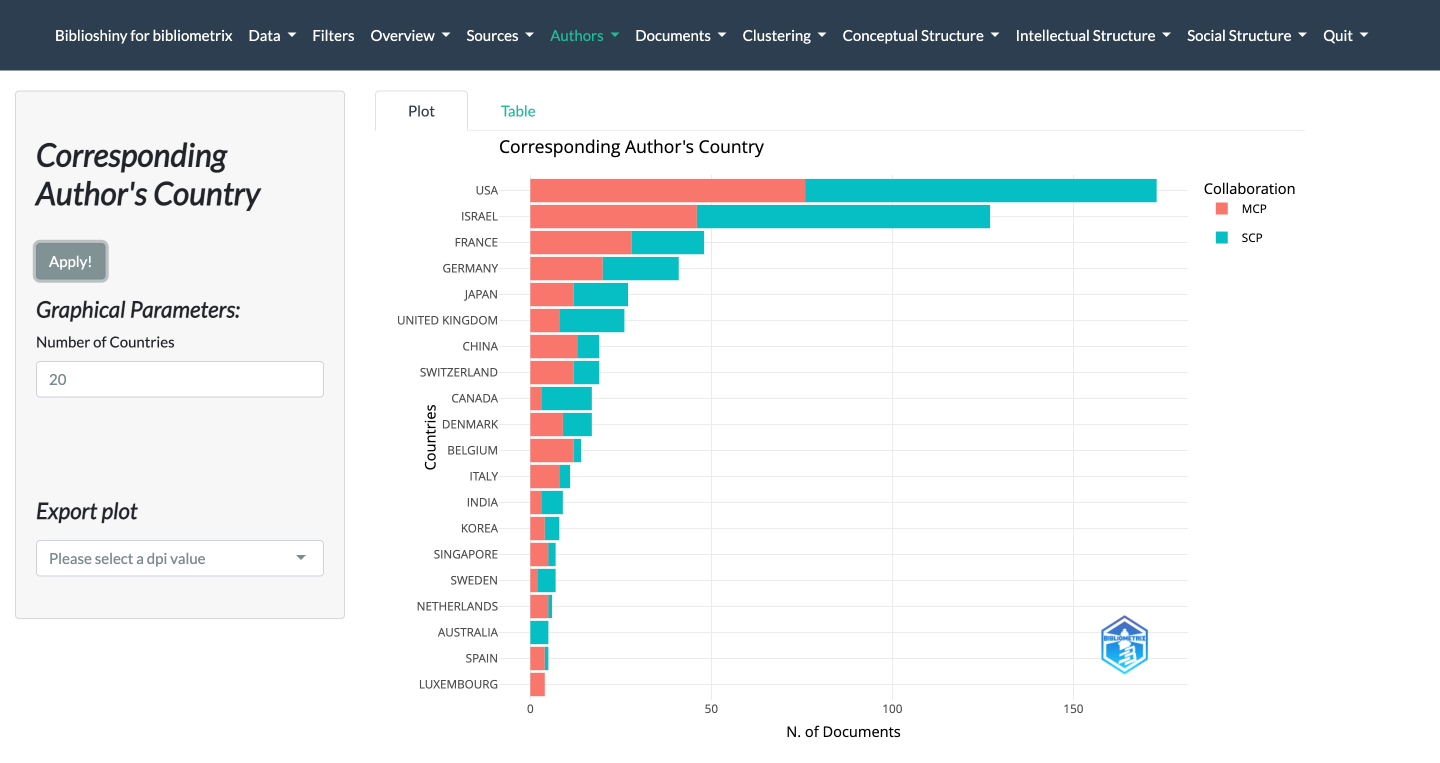Expand the Documents menu

click(681, 35)
